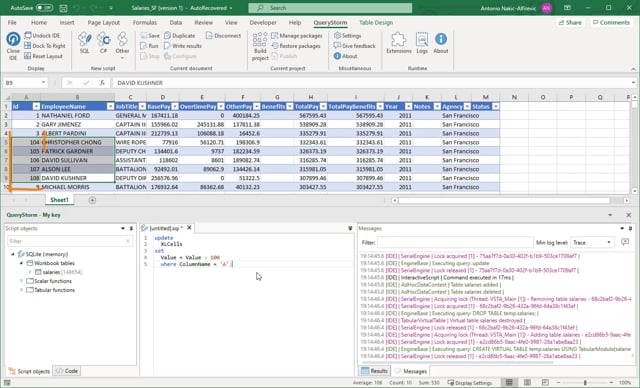Switch to the Code bottom tab

(x=67, y=371)
